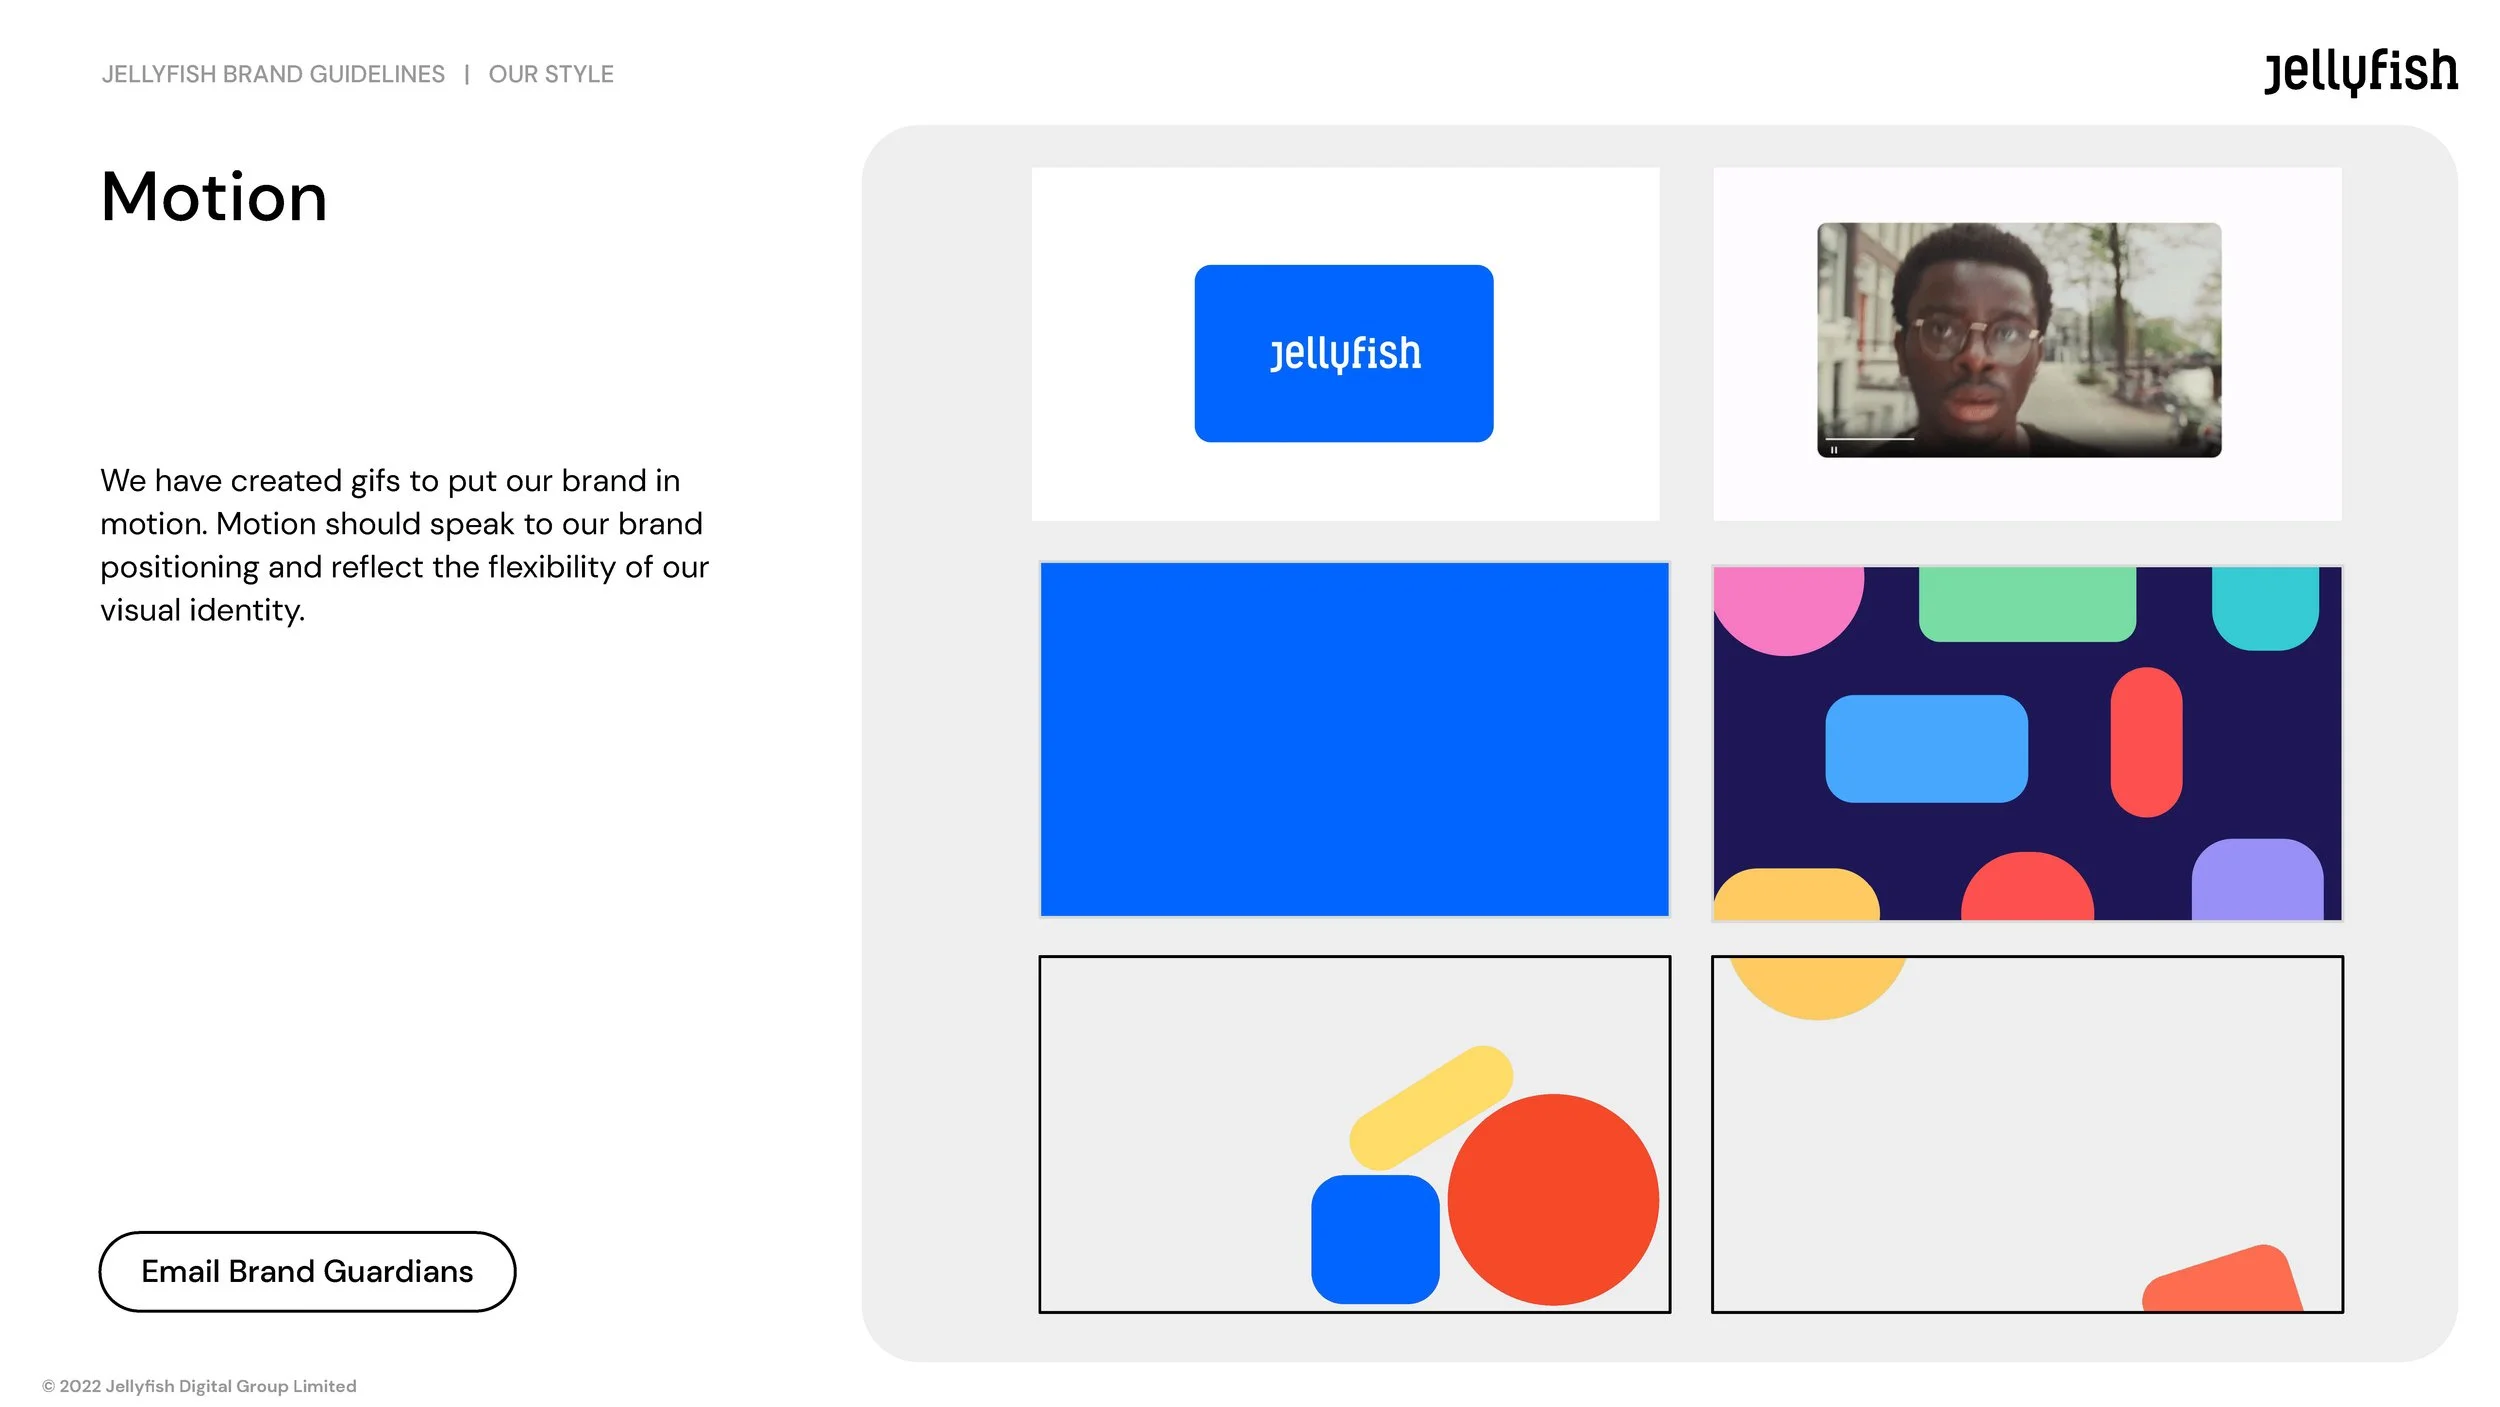
Task: Click the Jellyfish logo in the top right
Action: point(2361,71)
